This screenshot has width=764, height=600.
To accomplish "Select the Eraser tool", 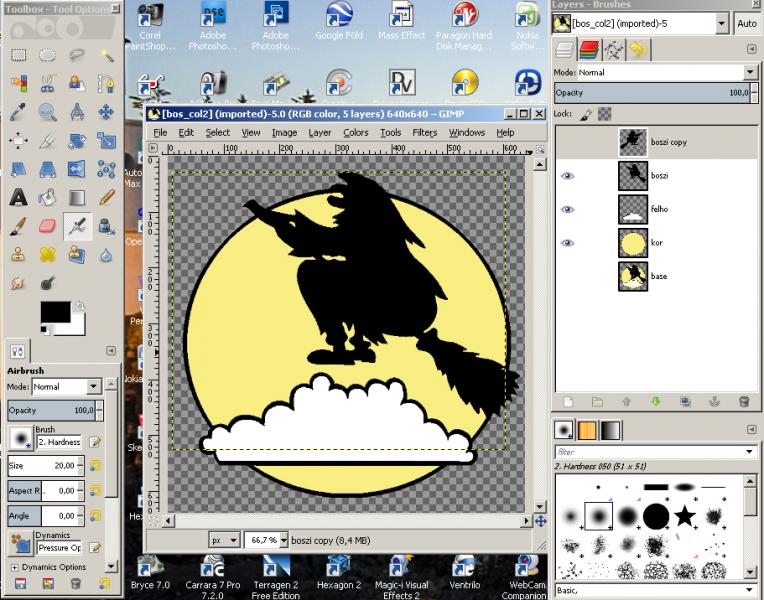I will click(x=47, y=226).
